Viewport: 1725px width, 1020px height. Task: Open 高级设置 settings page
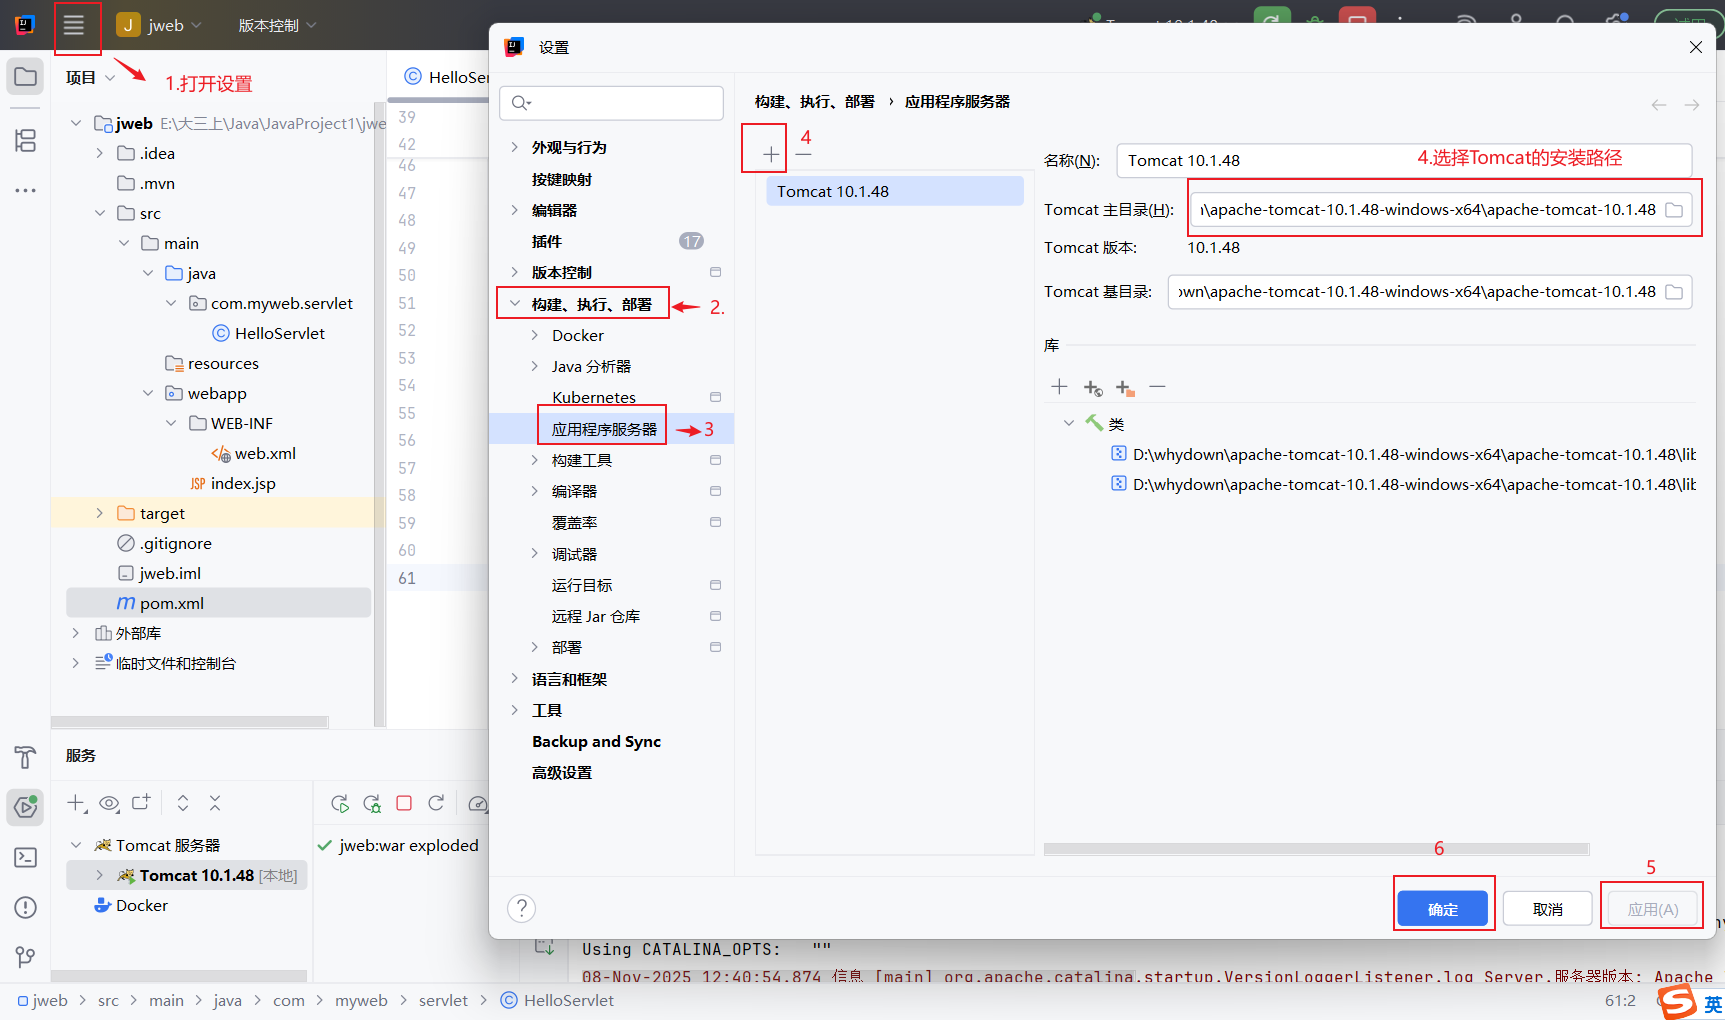point(562,772)
